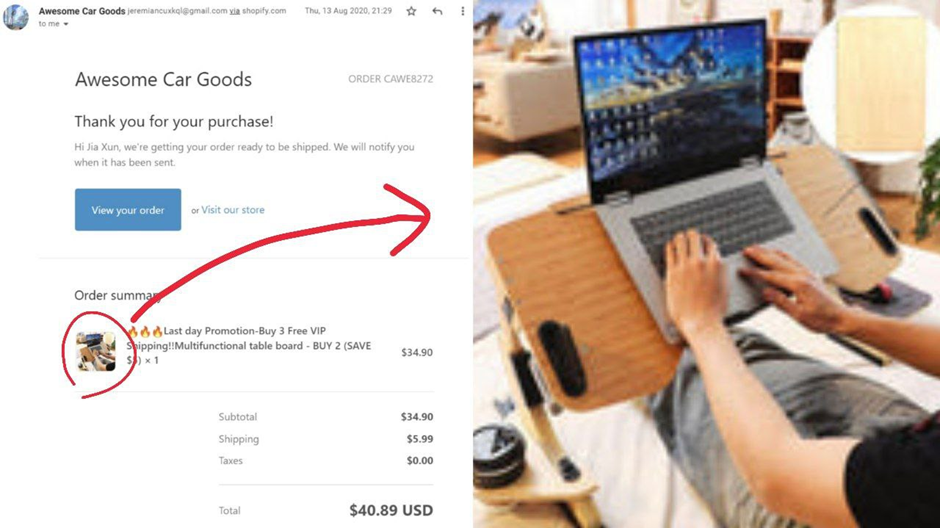The image size is (940, 528).
Task: Click the underlined "via" link
Action: [x=235, y=11]
